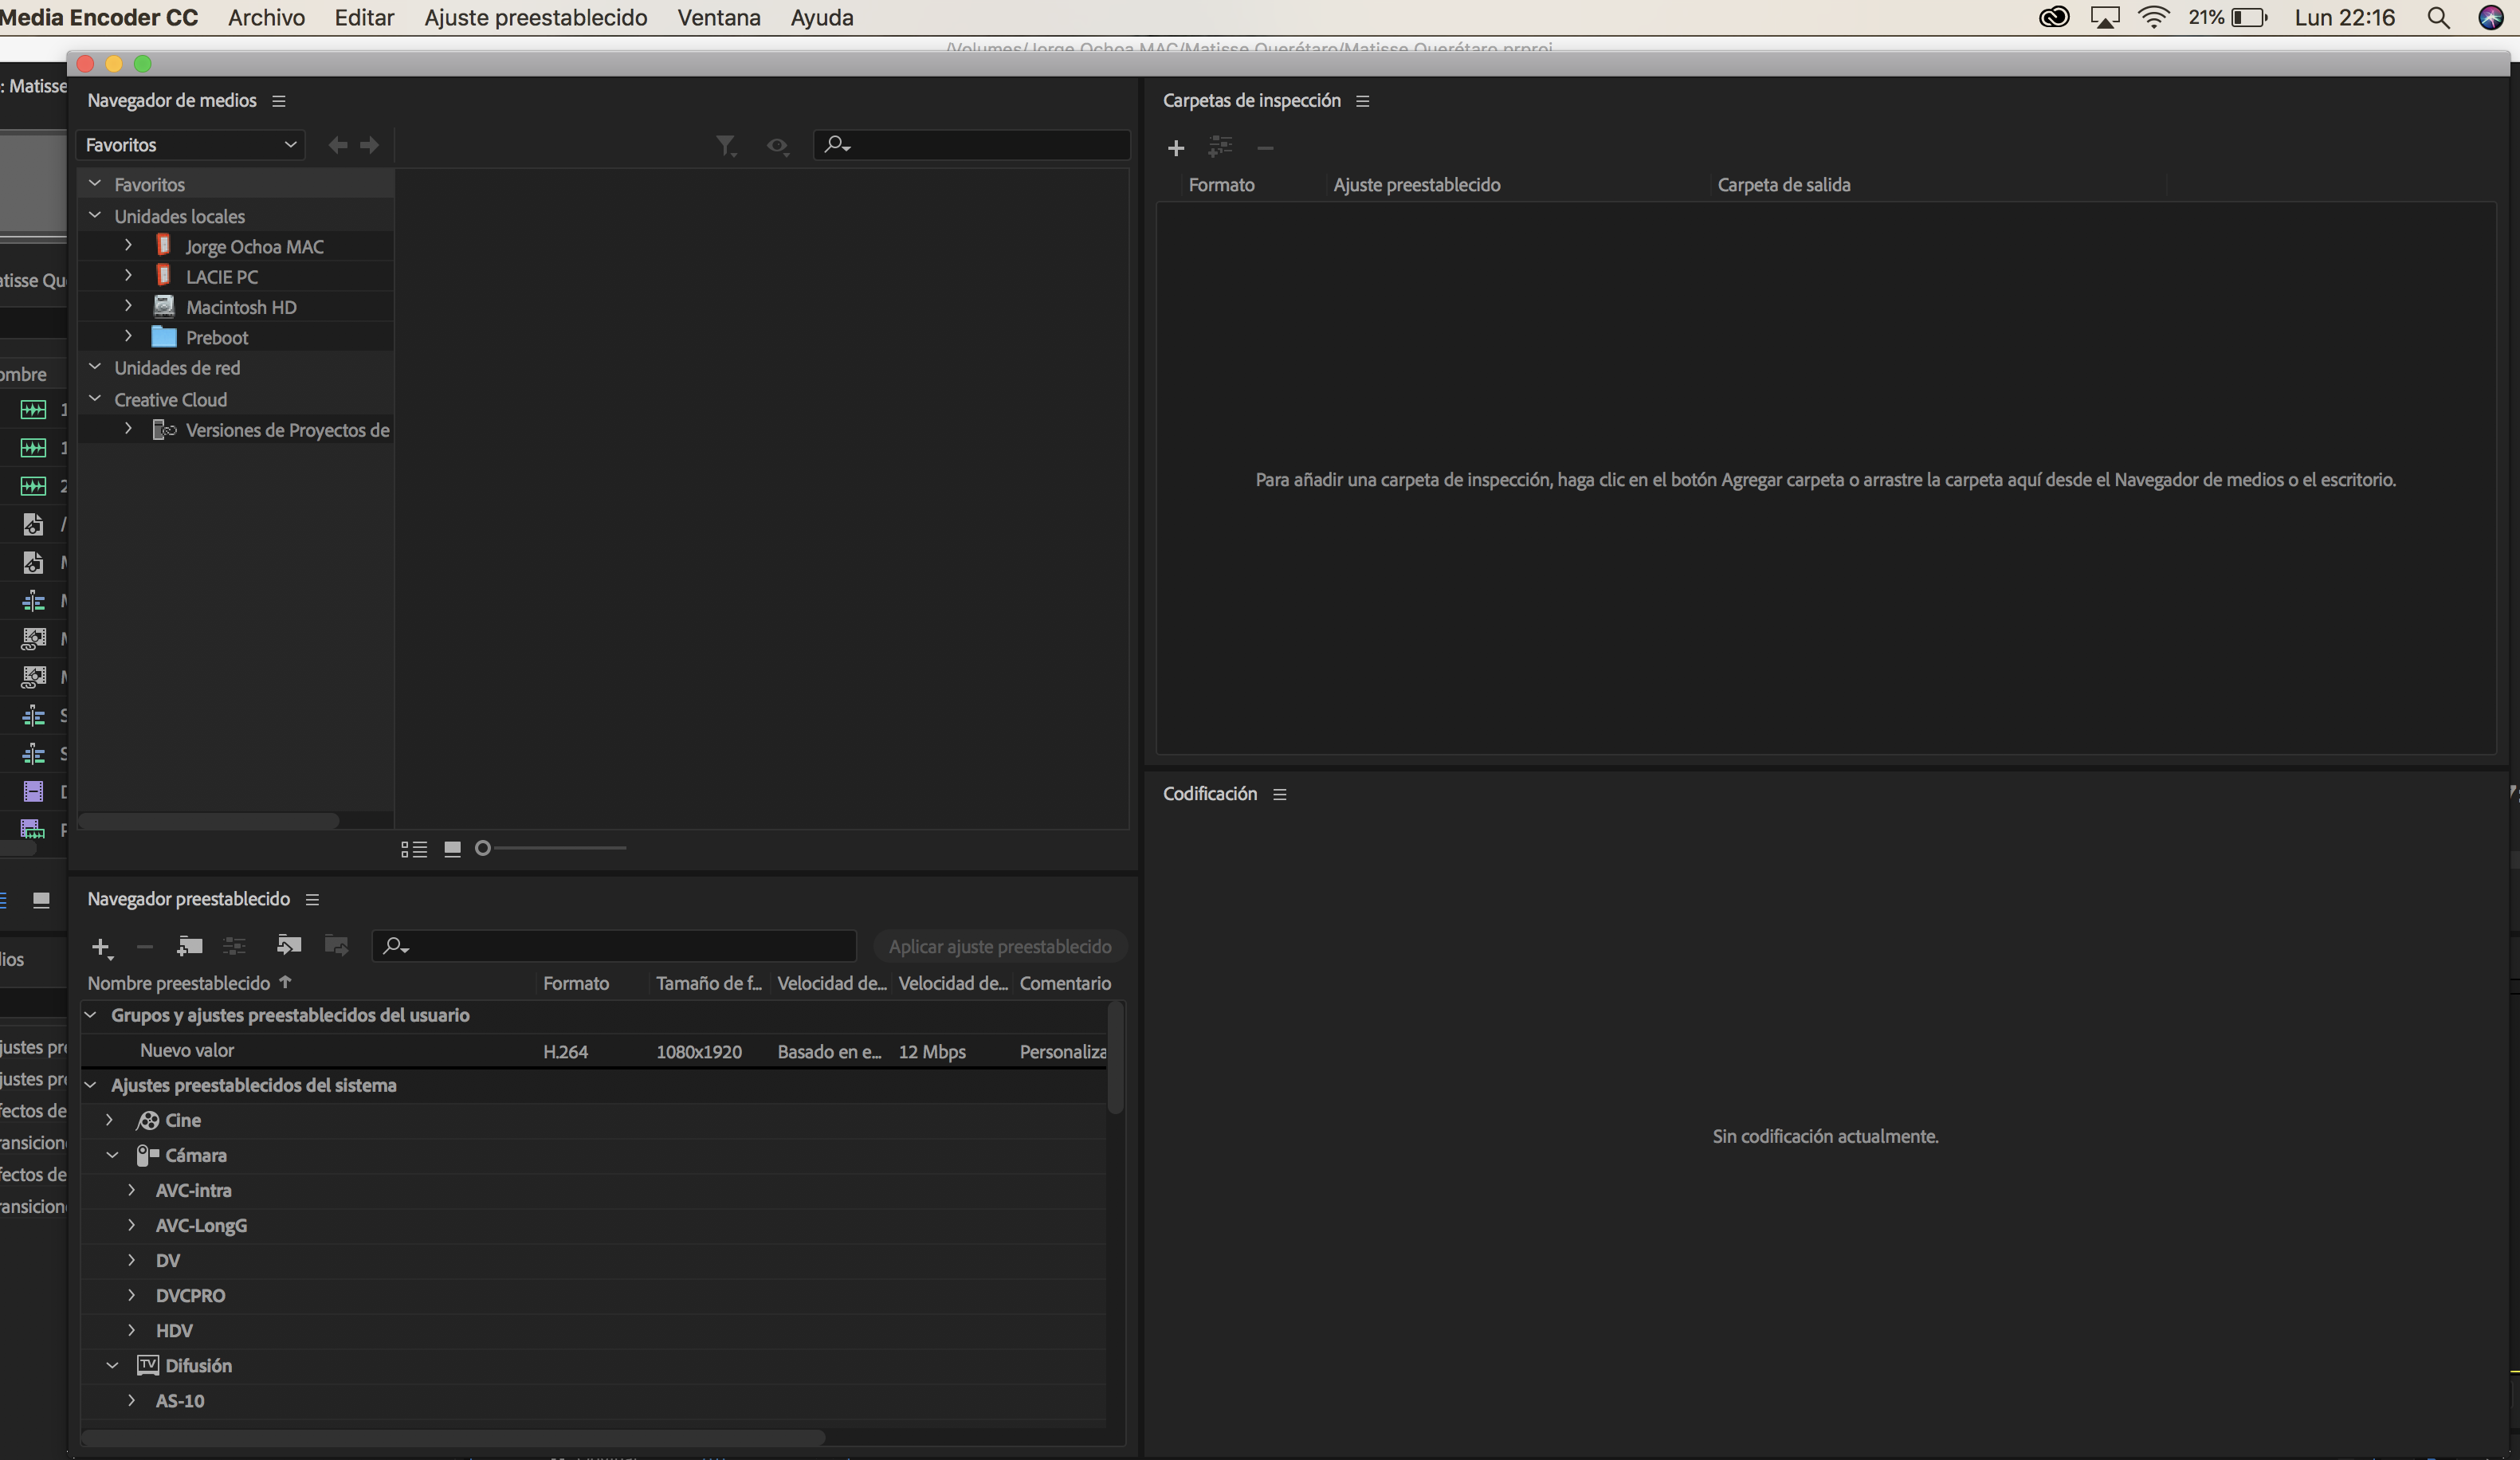Click the new preset icon in Navegador preestablecido
This screenshot has width=2520, height=1460.
[x=99, y=945]
